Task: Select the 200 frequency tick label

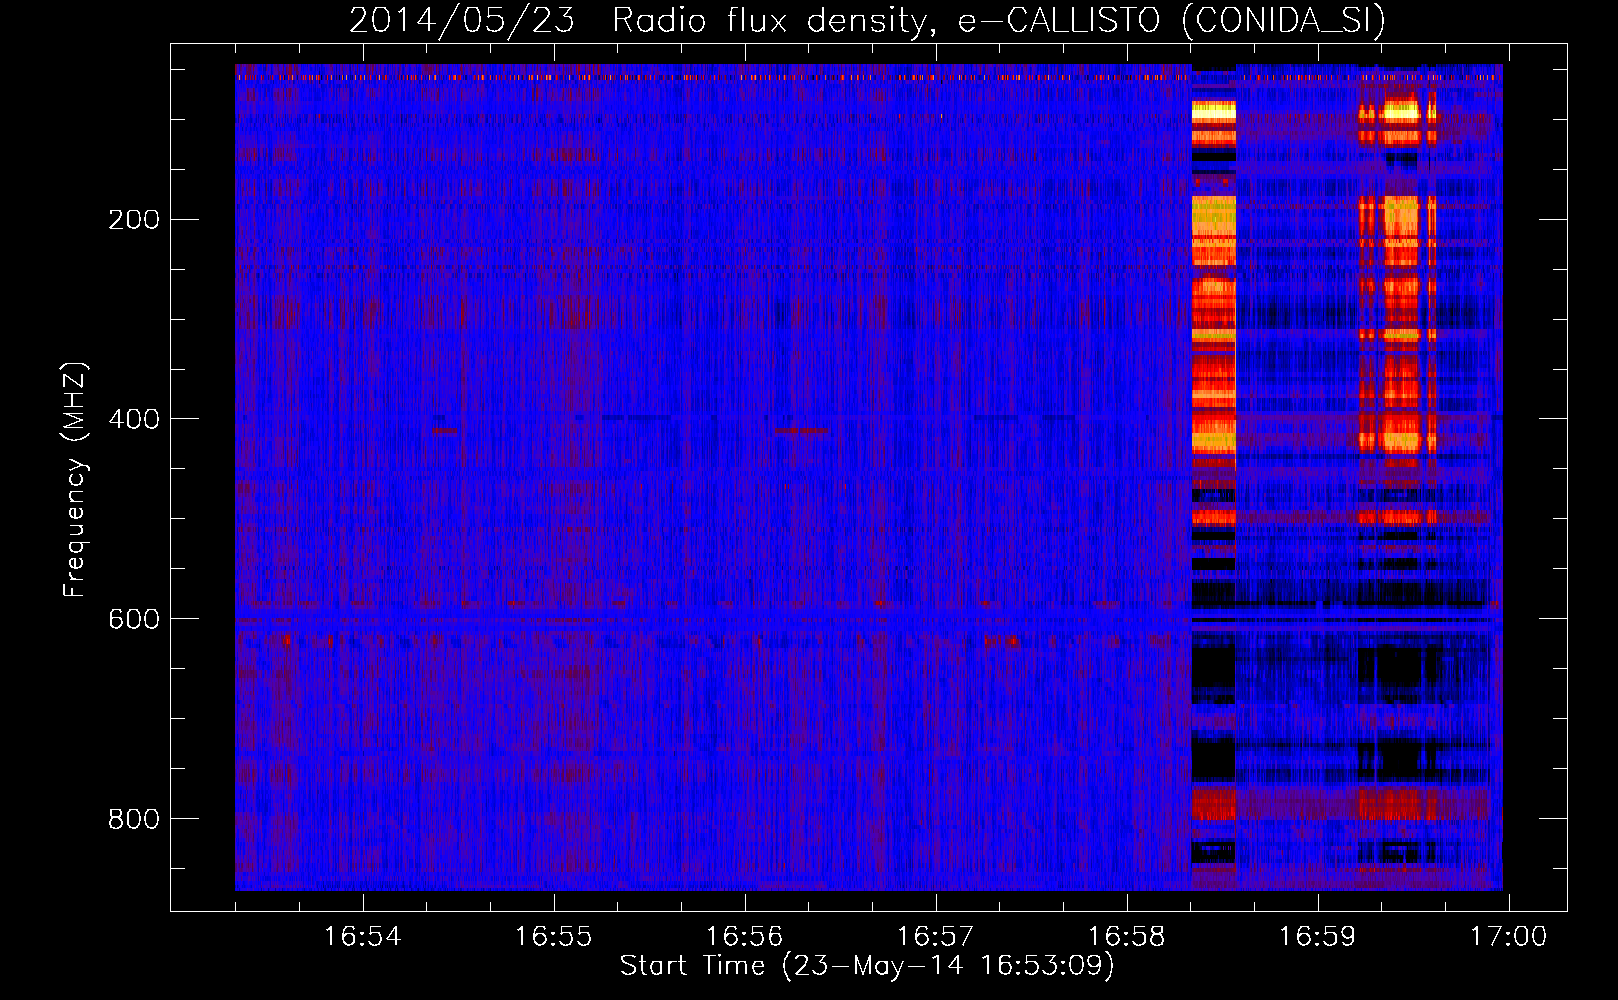Action: click(133, 220)
